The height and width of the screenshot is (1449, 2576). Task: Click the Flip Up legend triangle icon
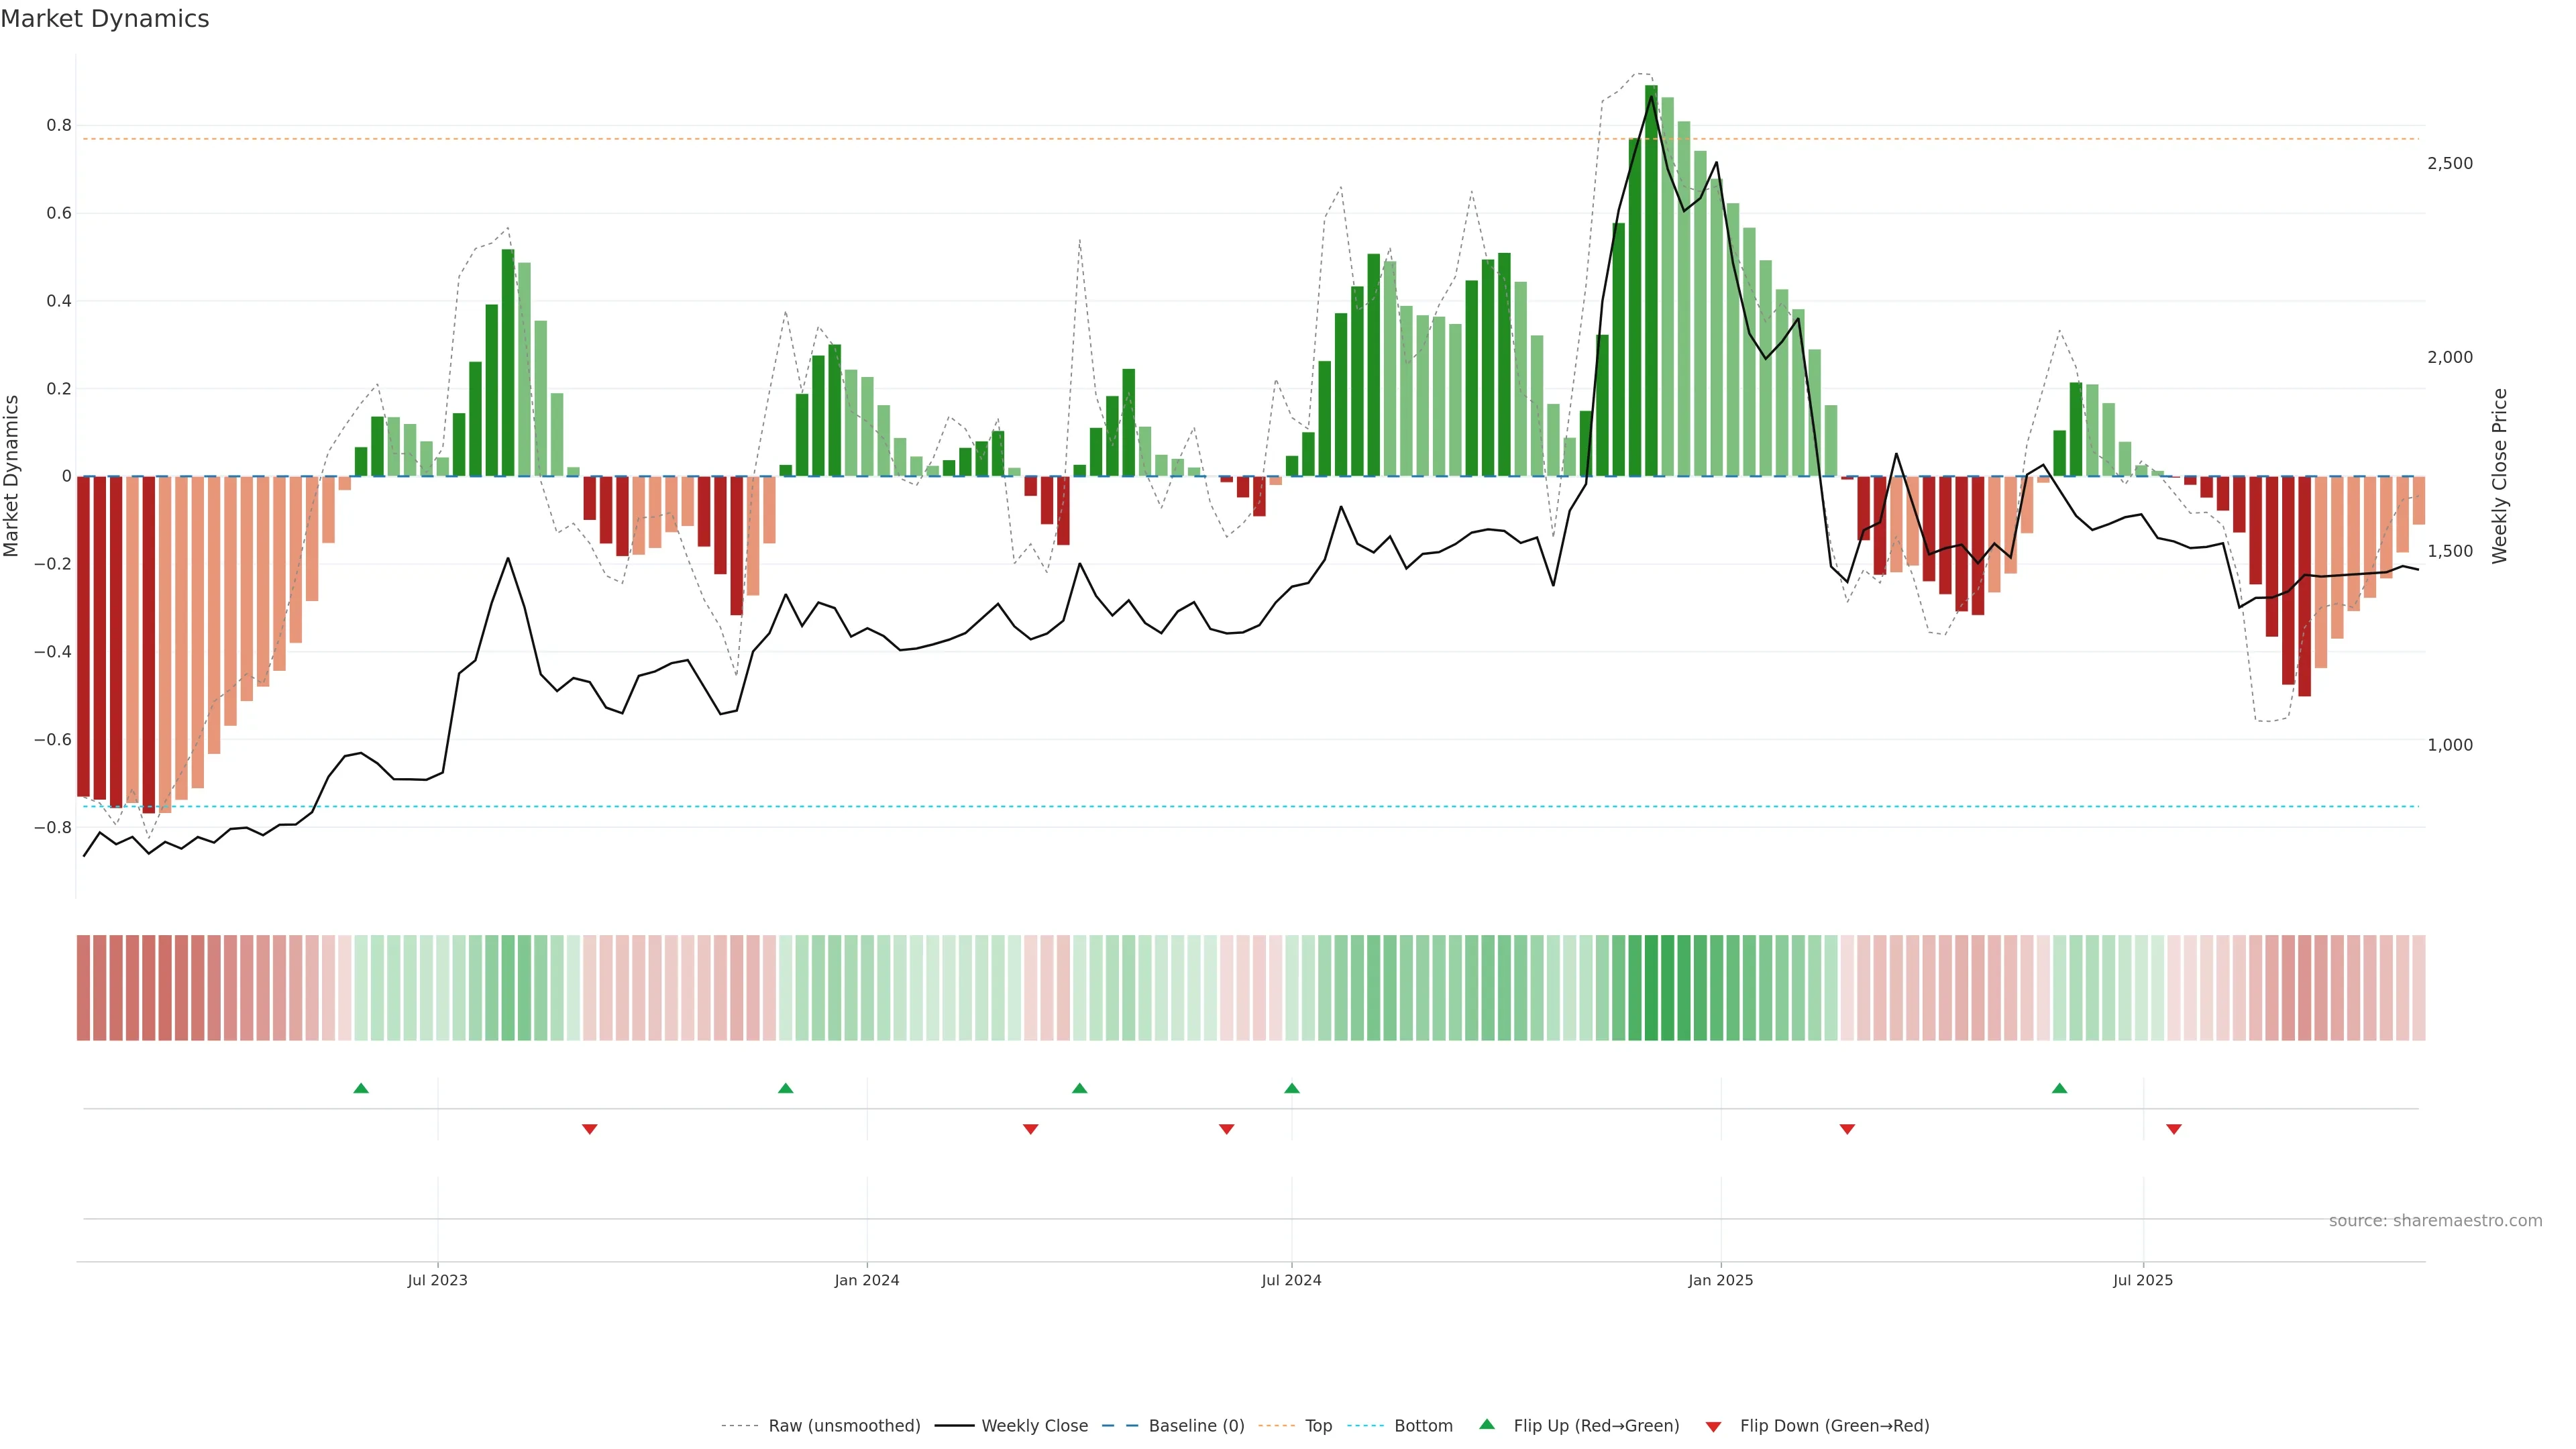coord(1487,1424)
